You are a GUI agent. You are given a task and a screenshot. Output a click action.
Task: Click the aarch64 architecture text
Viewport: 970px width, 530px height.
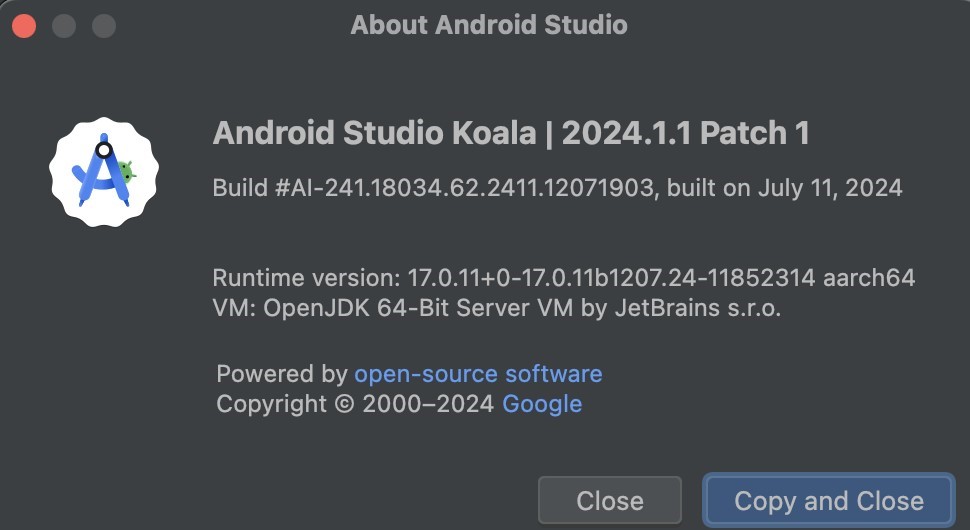[870, 278]
